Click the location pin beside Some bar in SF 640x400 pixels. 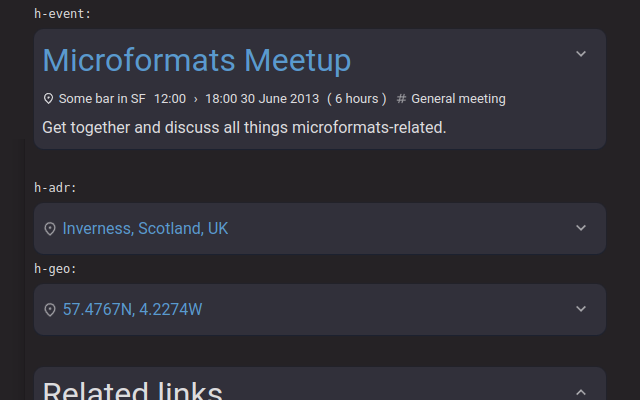pyautogui.click(x=48, y=99)
